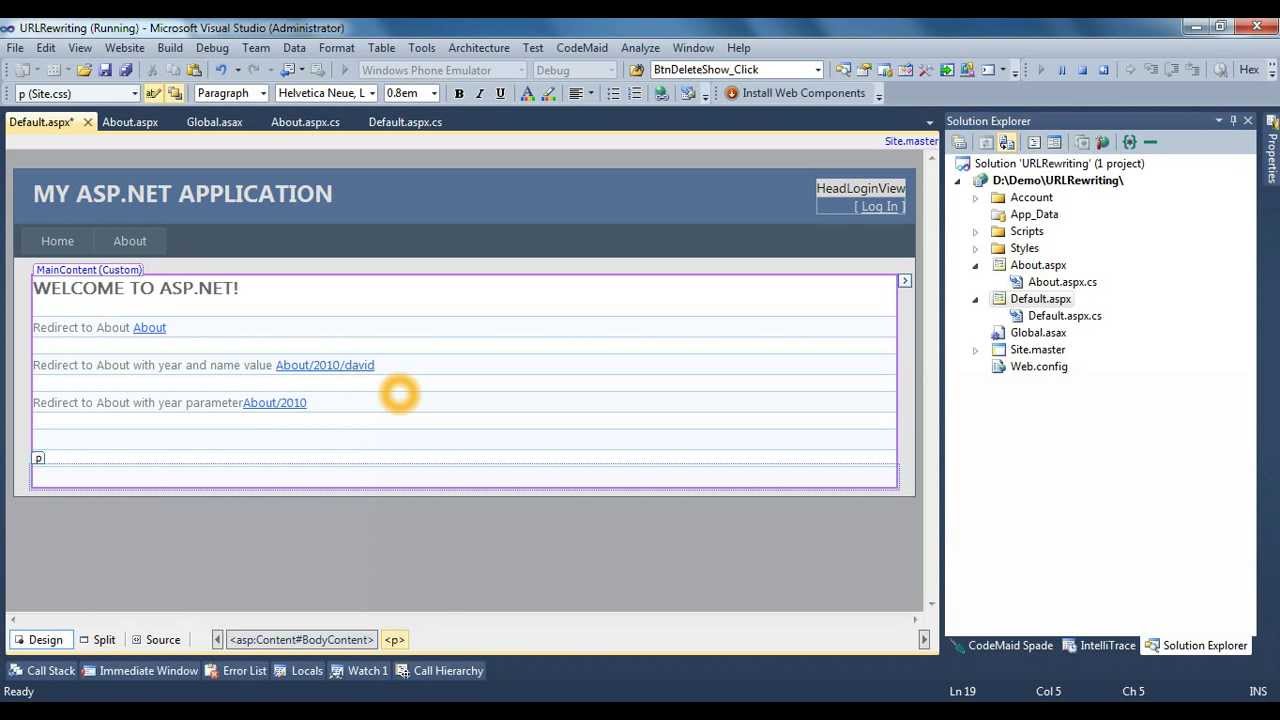1280x720 pixels.
Task: Switch to the Default.aspx.cs tab
Action: (x=405, y=122)
